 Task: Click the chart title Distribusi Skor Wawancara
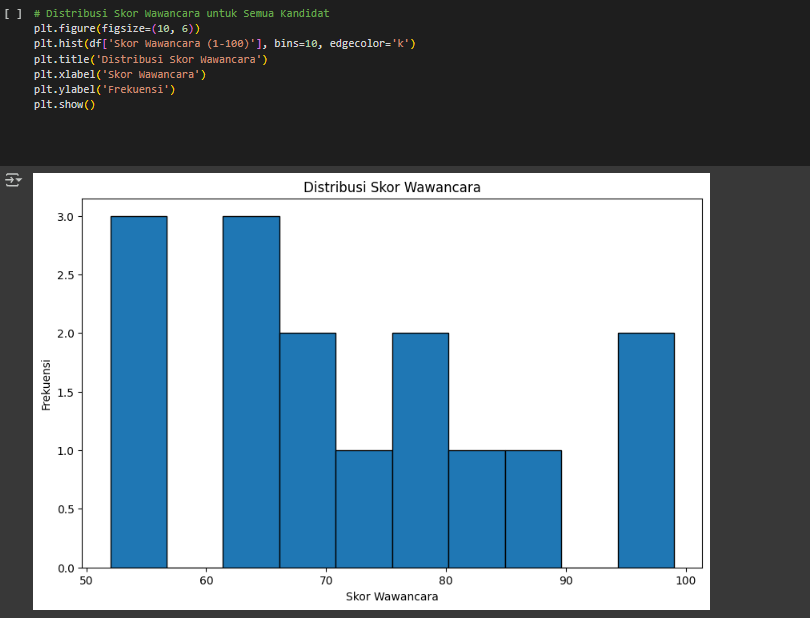385,188
